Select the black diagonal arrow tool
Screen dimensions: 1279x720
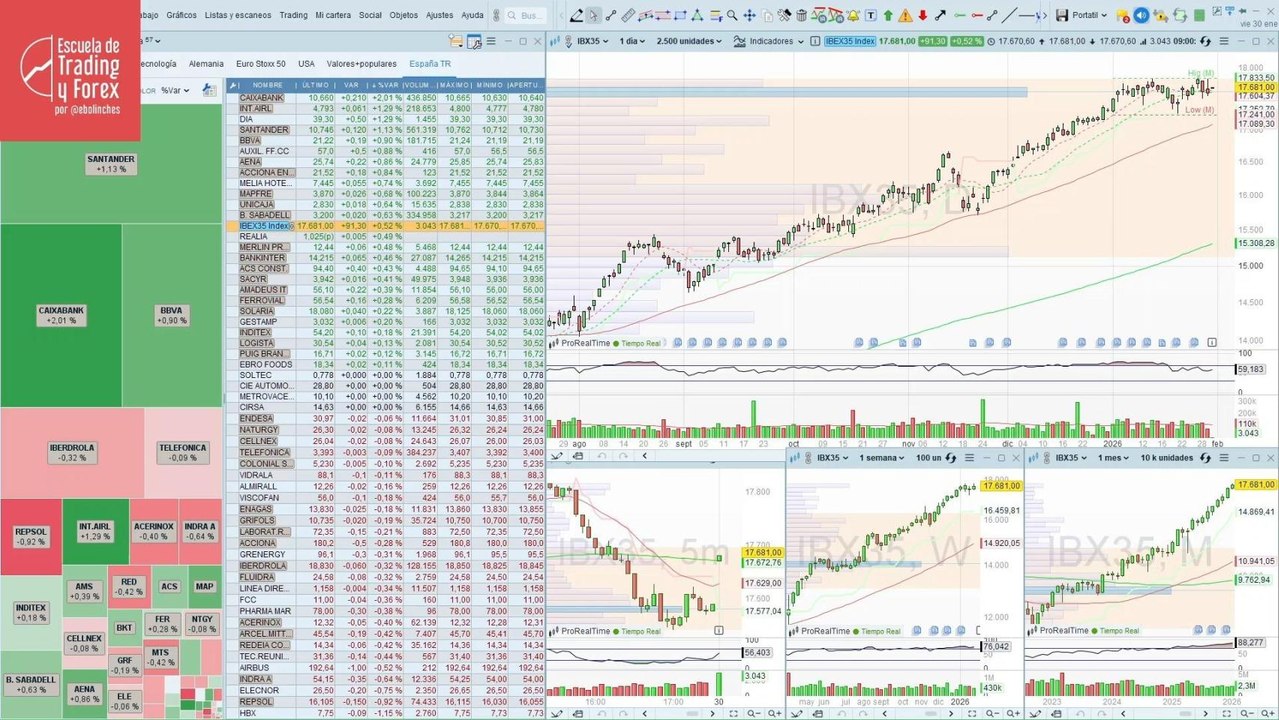(x=940, y=15)
